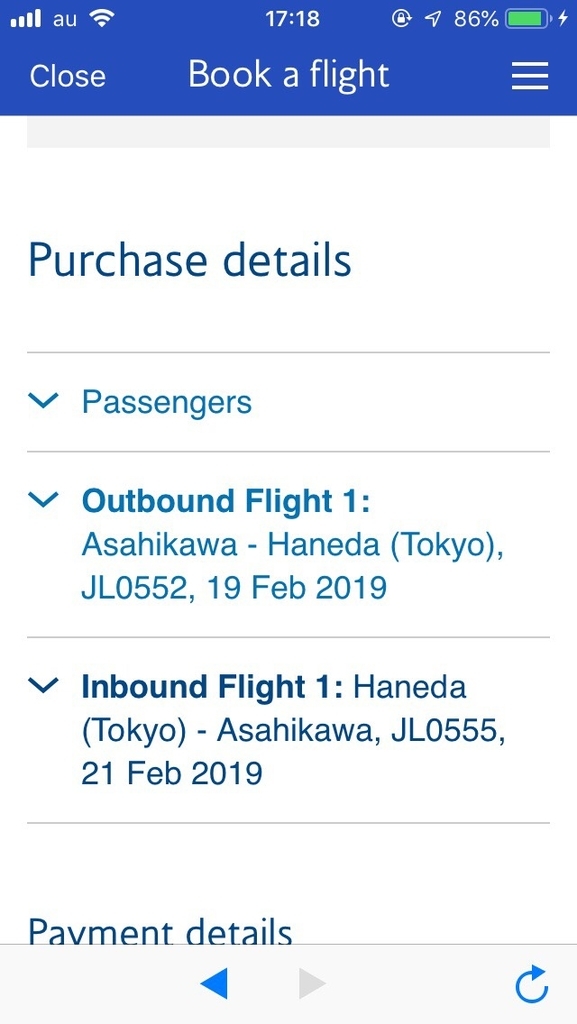Collapse the Outbound Flight 1 section
Image resolution: width=577 pixels, height=1024 pixels.
(x=43, y=499)
